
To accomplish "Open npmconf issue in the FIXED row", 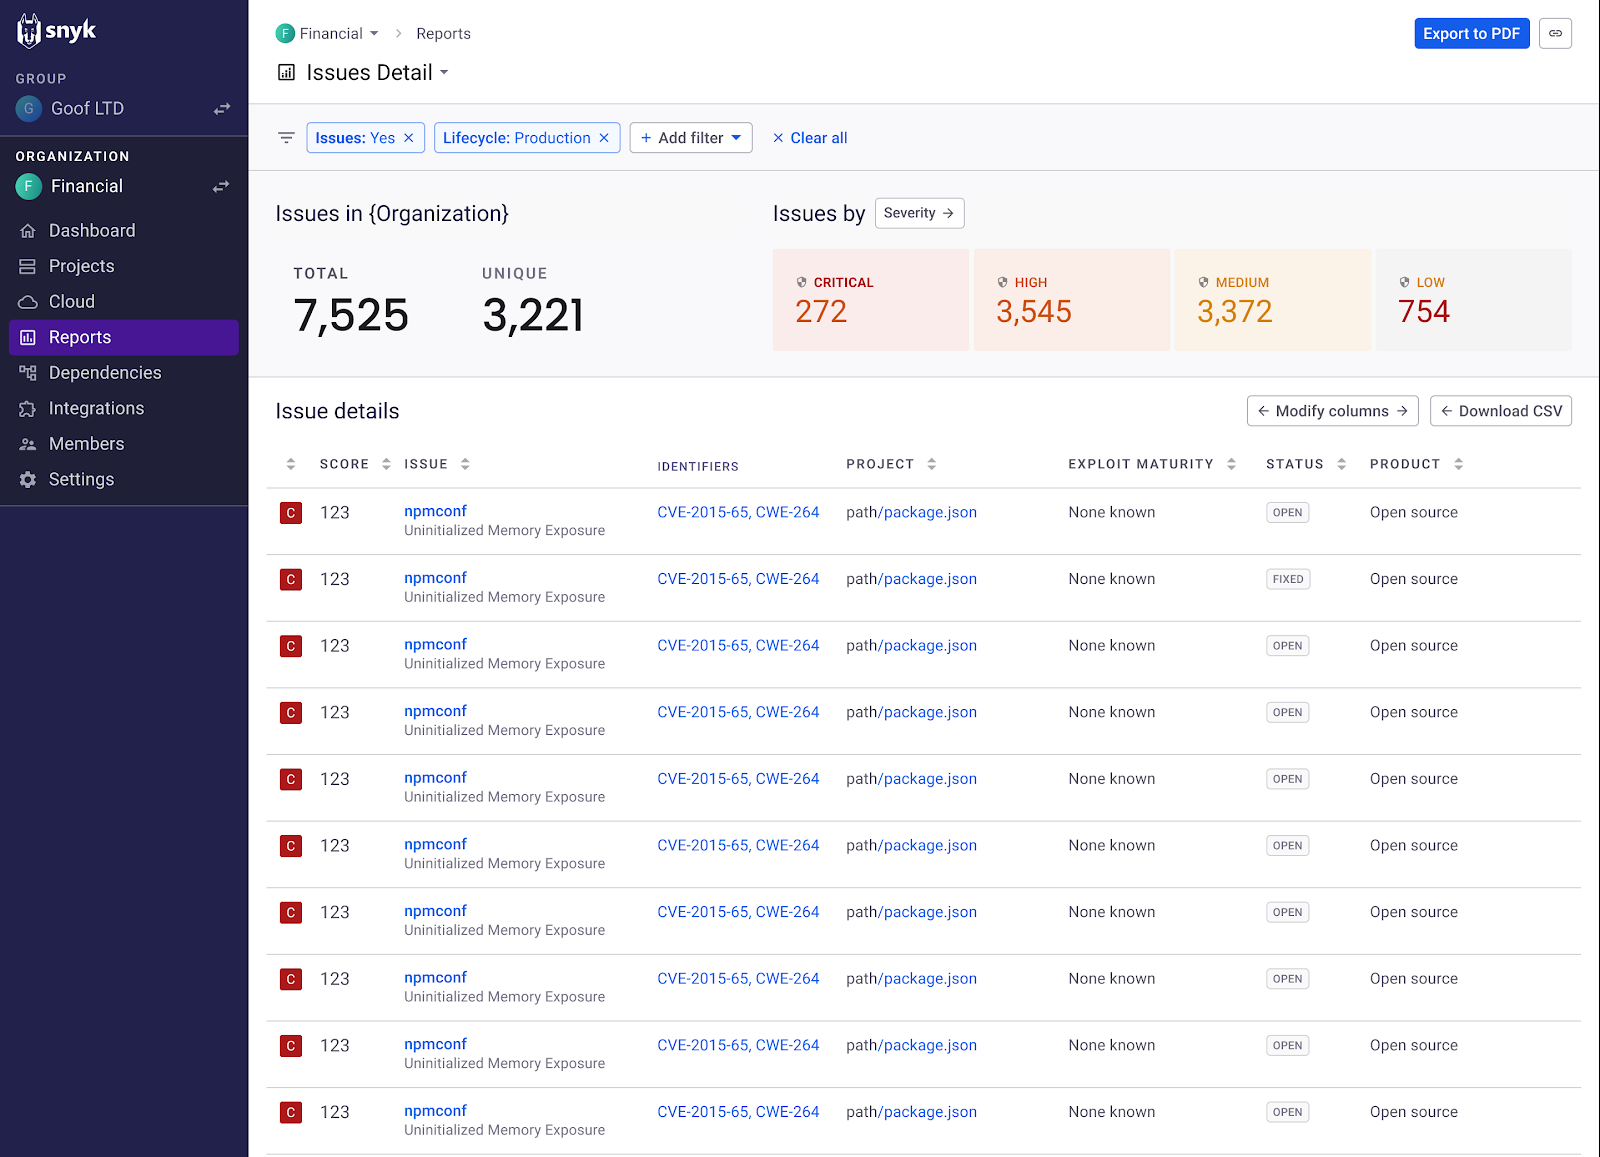I will (435, 578).
